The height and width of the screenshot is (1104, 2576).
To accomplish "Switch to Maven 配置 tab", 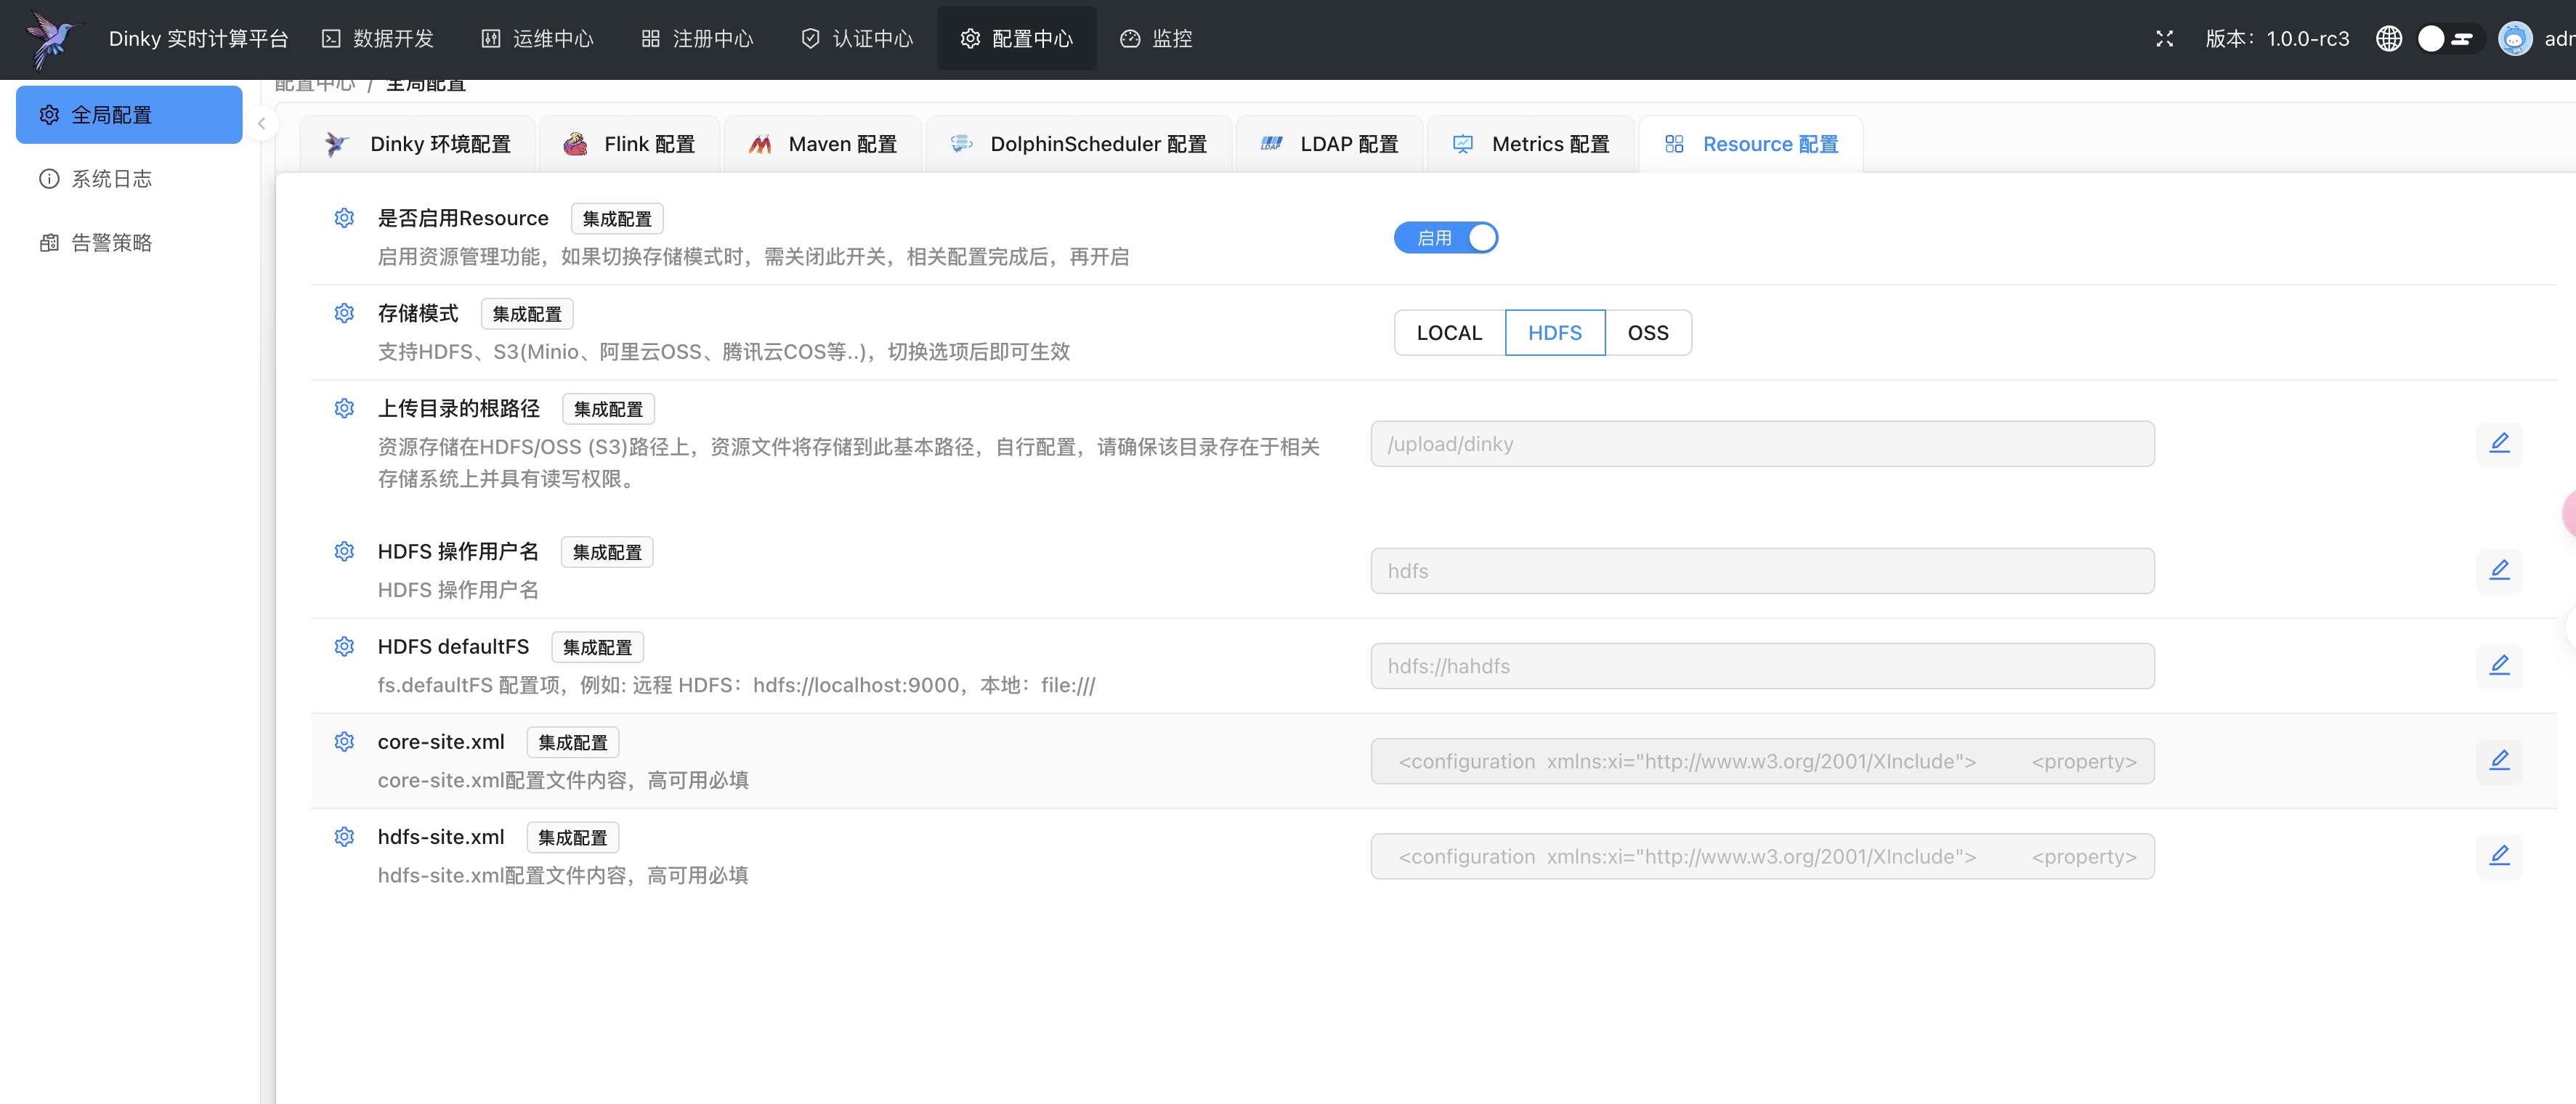I will 822,144.
